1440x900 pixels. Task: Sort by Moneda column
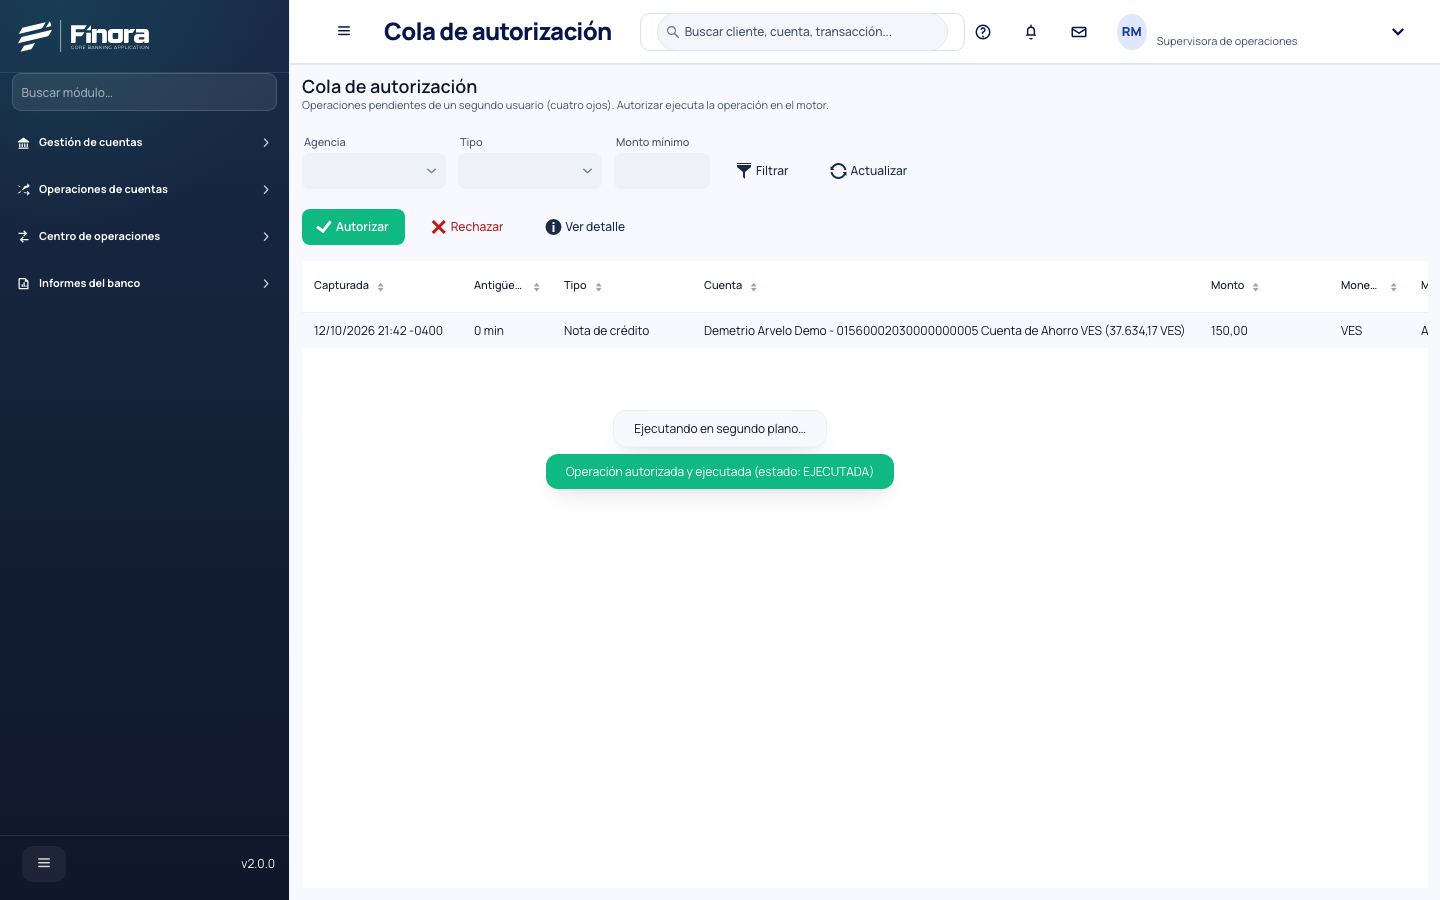point(1393,287)
